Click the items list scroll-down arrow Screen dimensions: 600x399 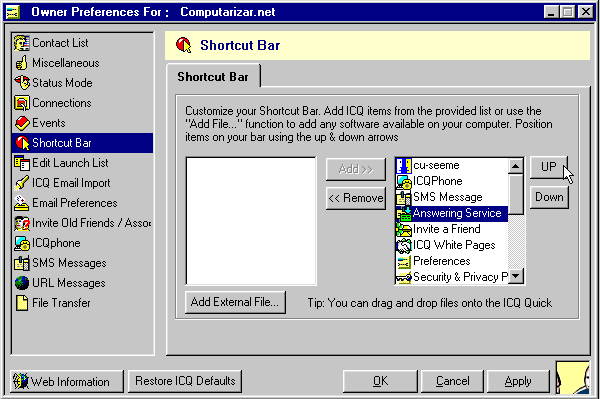click(516, 276)
